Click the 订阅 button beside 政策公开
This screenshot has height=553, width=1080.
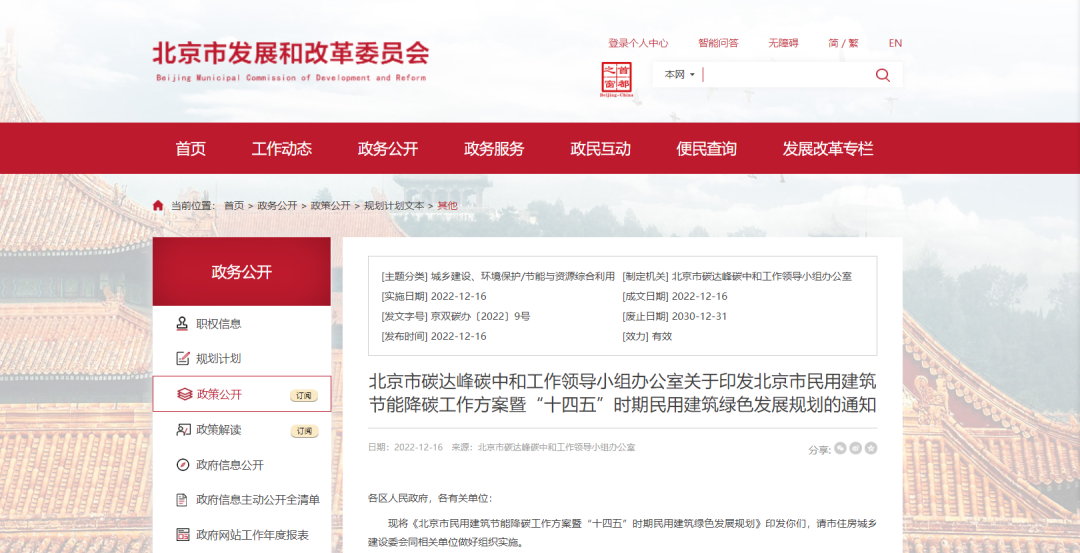click(304, 395)
